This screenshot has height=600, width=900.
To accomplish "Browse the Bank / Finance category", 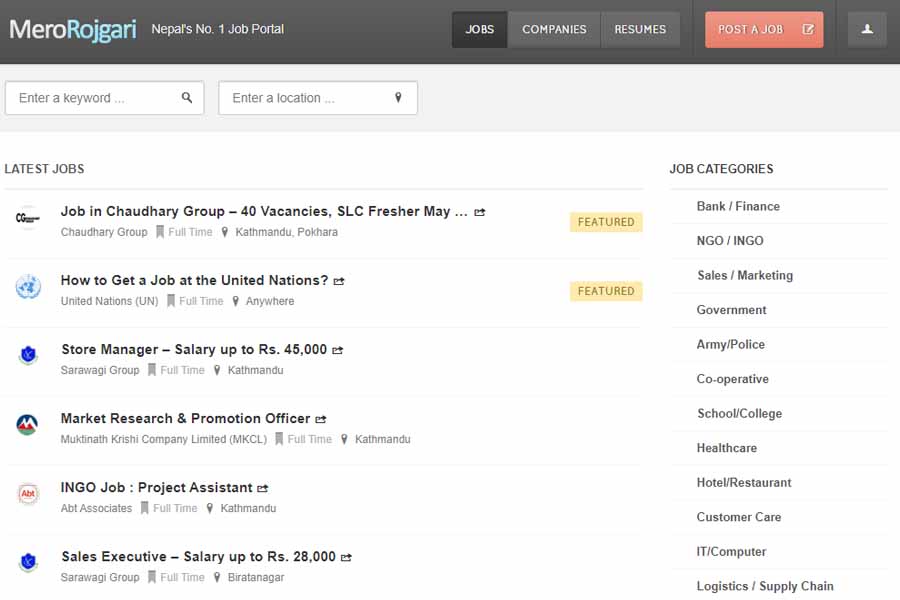I will (738, 206).
